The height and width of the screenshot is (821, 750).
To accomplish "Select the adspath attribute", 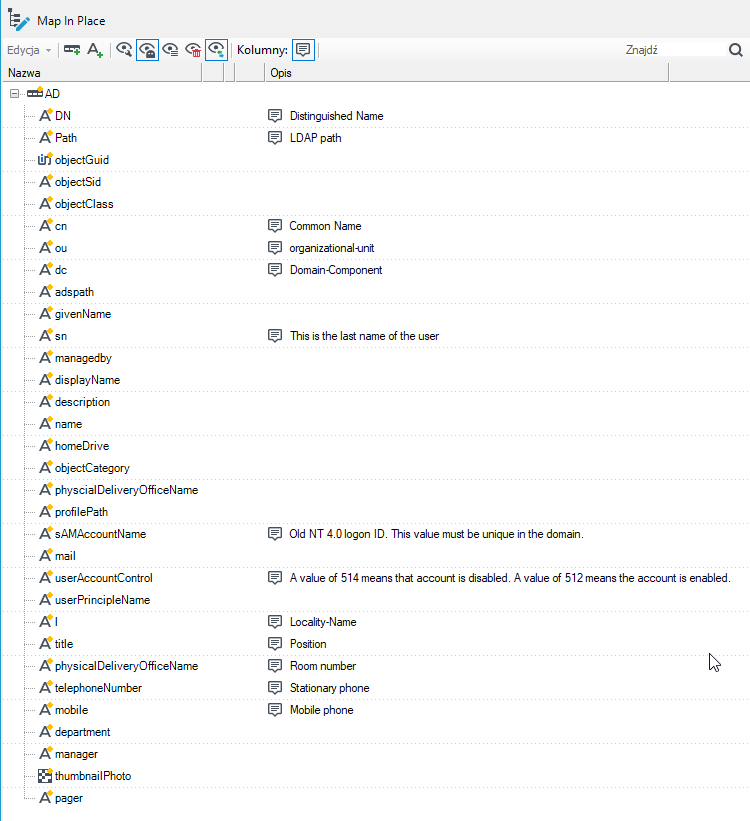I will (74, 292).
